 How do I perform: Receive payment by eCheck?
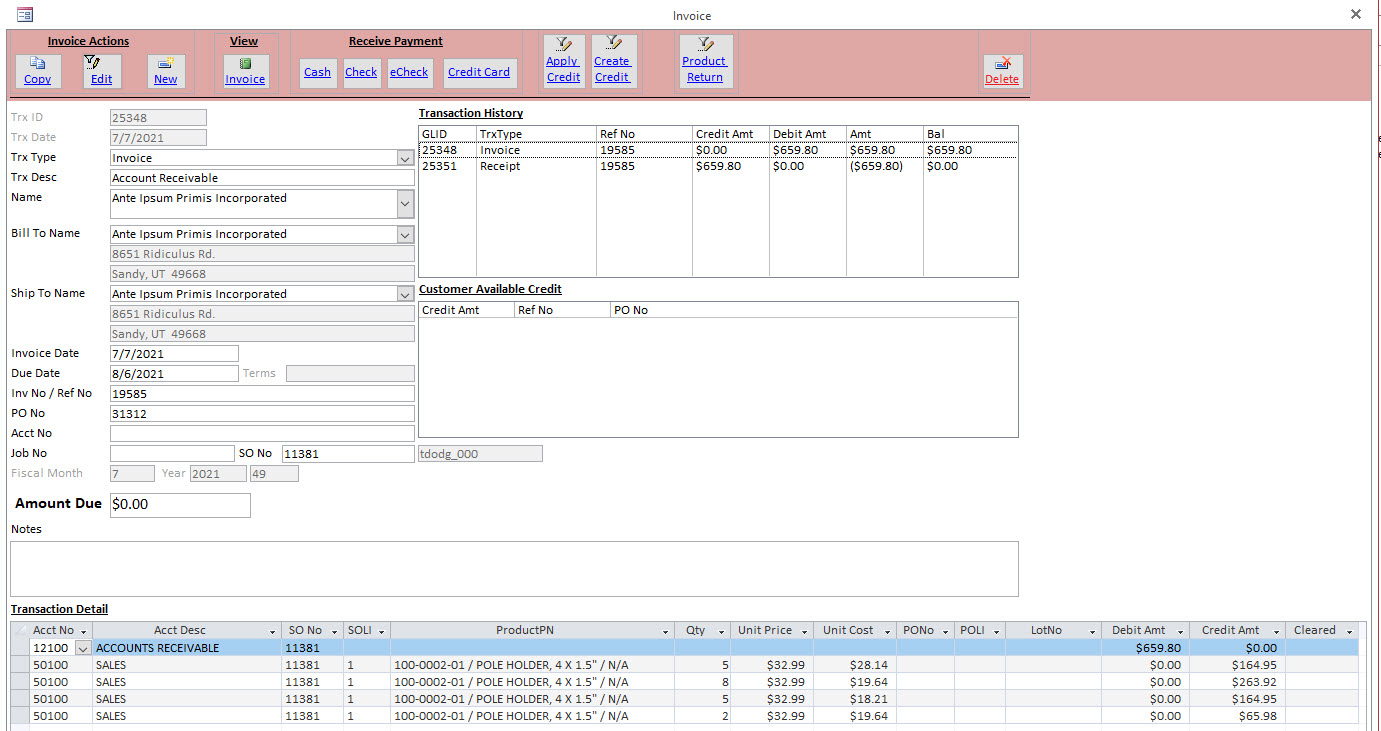(x=409, y=72)
